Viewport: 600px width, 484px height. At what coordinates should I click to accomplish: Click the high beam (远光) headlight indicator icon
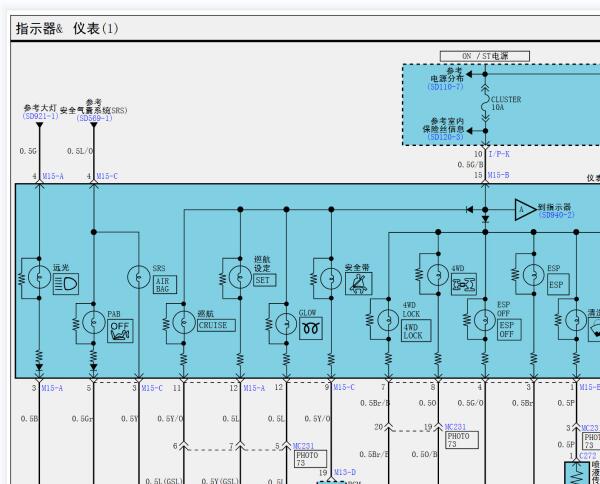[x=66, y=284]
